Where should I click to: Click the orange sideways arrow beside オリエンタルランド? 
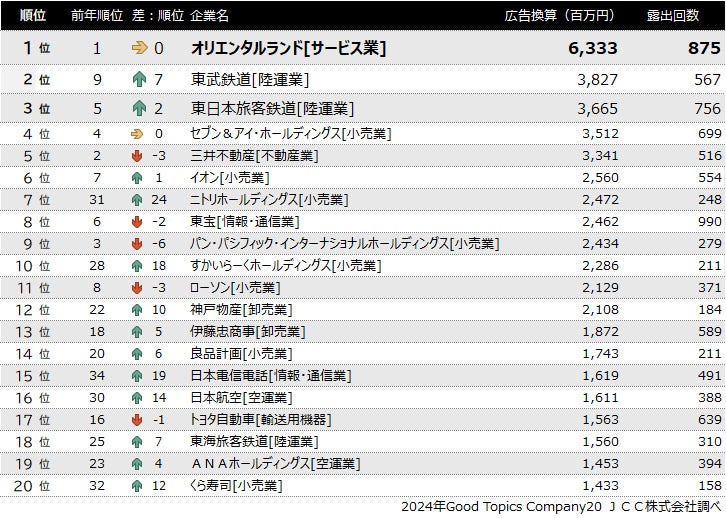pos(139,48)
